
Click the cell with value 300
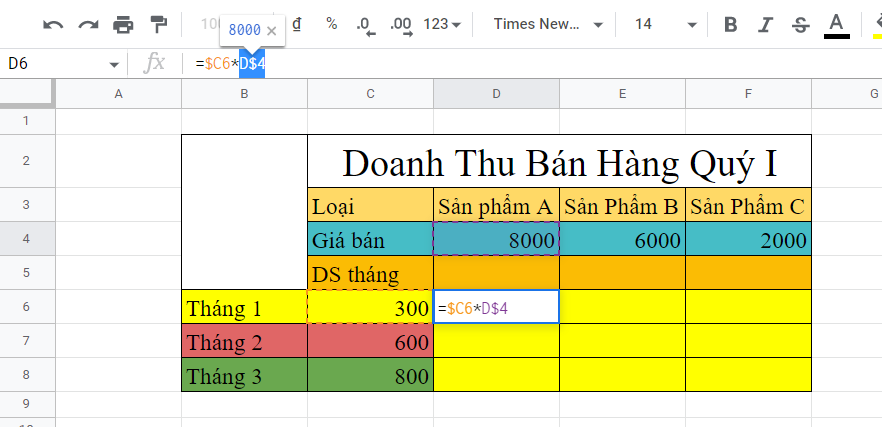[370, 307]
